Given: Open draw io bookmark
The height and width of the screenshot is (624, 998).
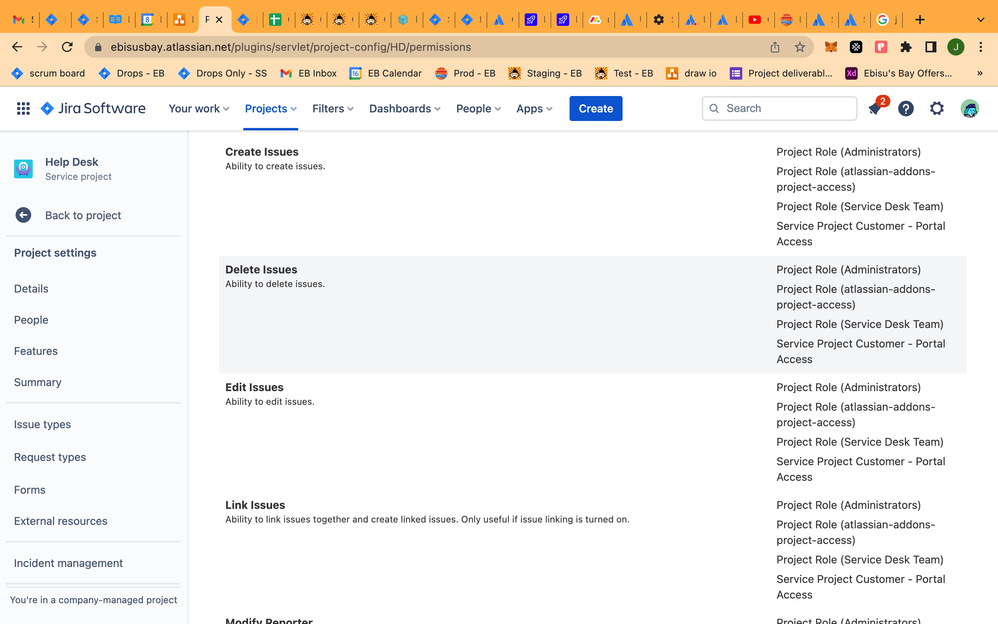Looking at the screenshot, I should click(x=691, y=73).
